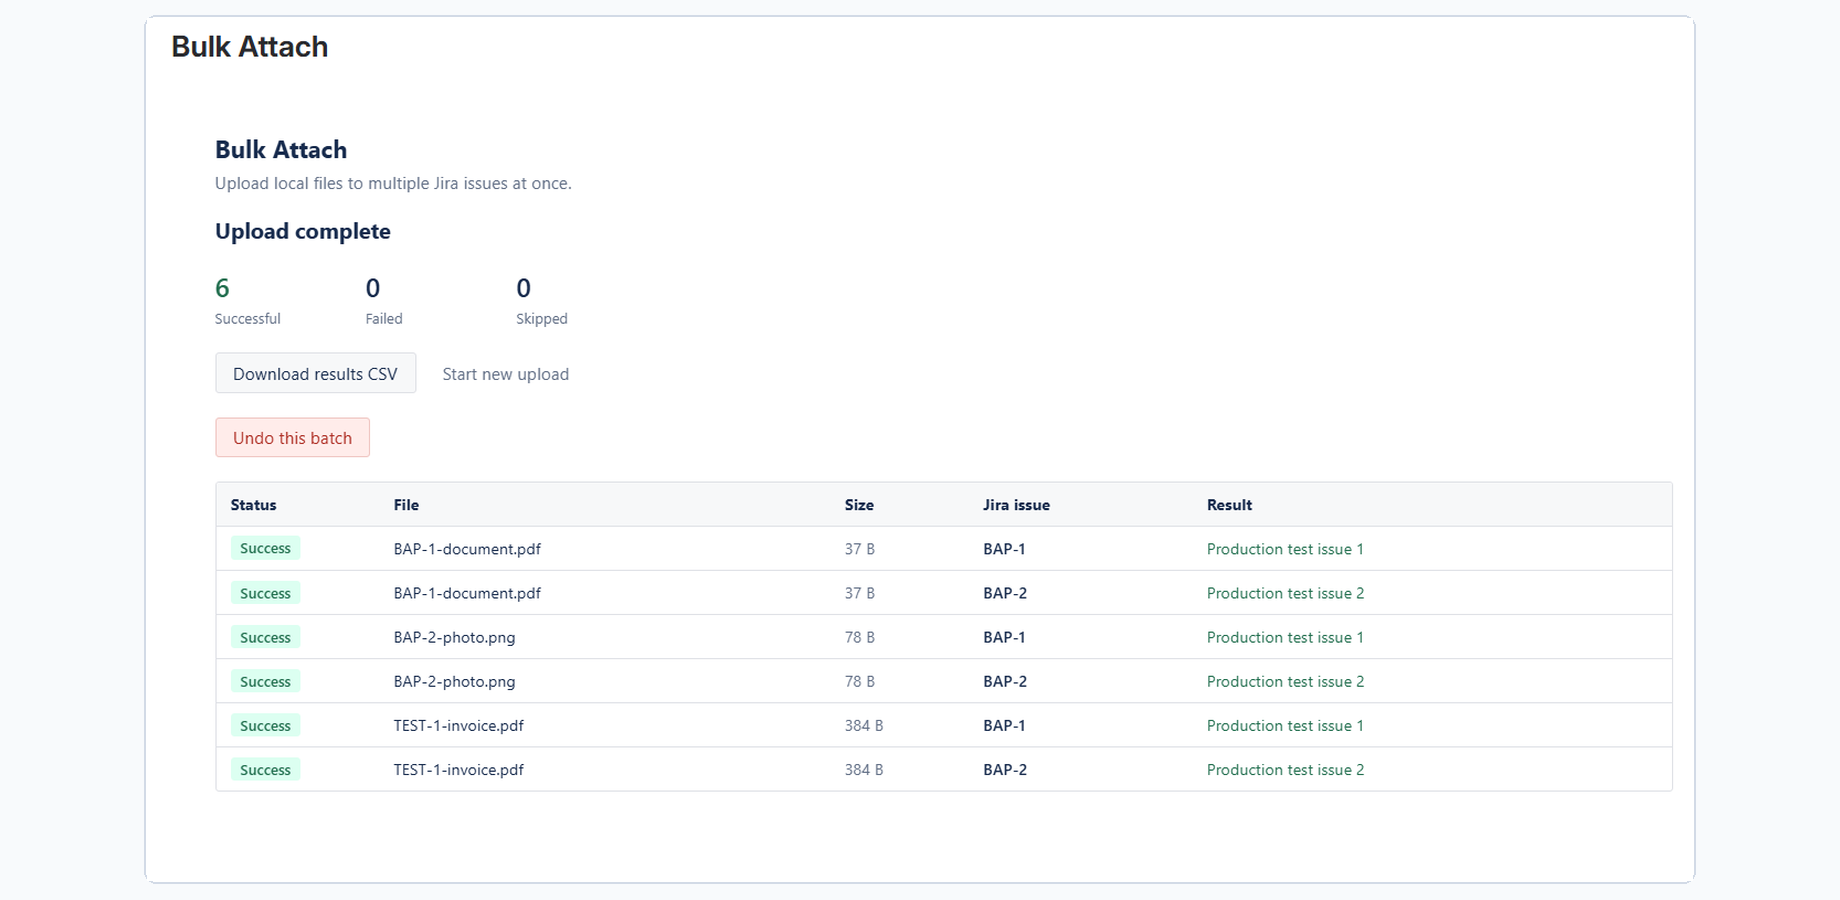Click Upload complete heading
Viewport: 1840px width, 900px height.
coord(302,231)
